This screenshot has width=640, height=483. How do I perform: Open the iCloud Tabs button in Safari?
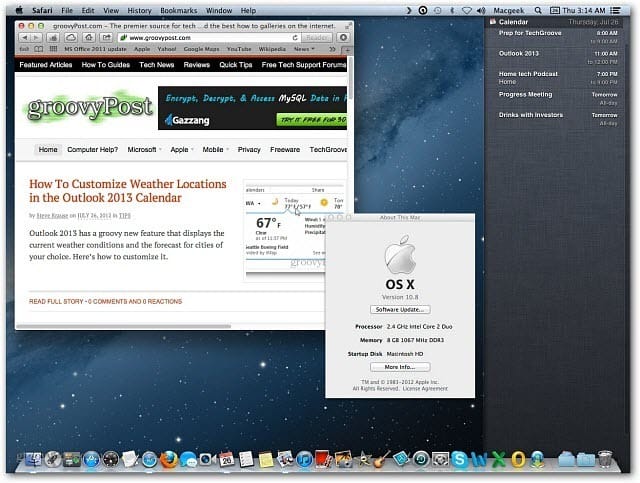tap(71, 38)
